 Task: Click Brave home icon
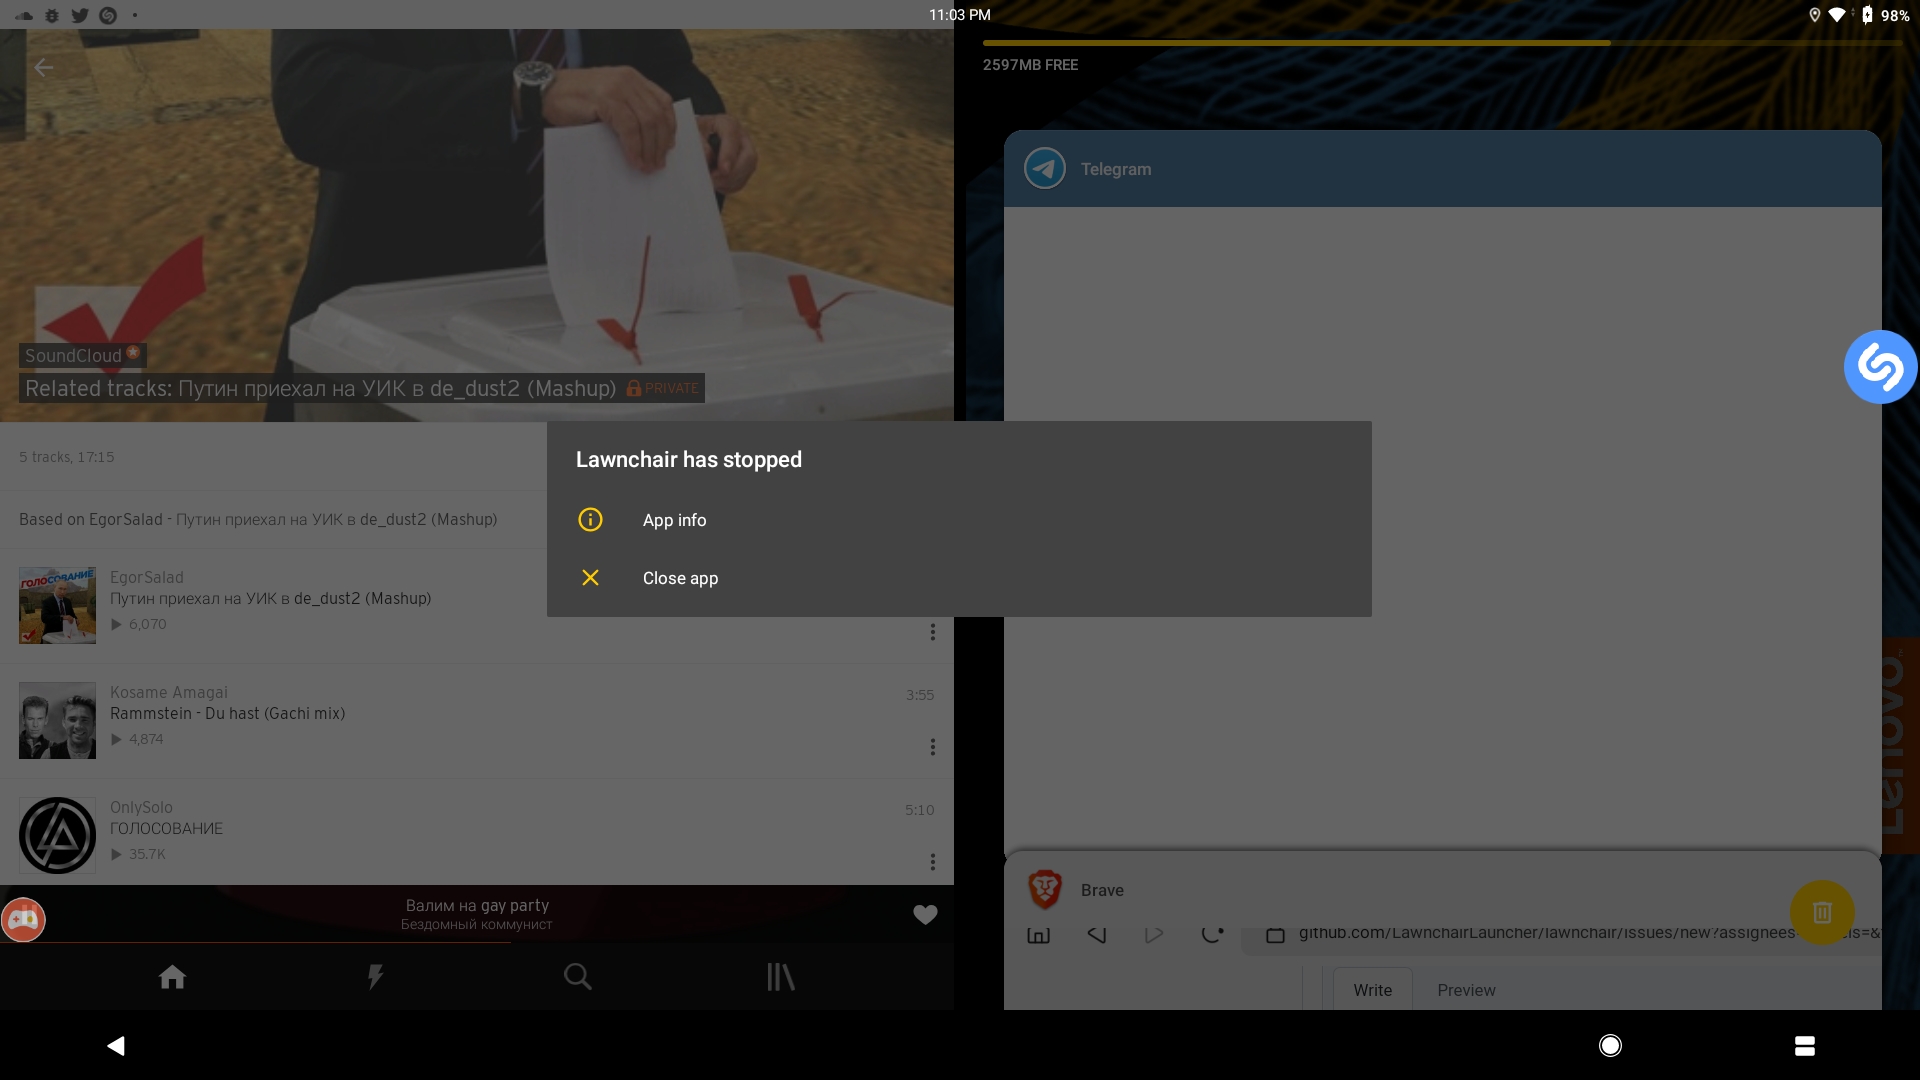tap(1039, 935)
